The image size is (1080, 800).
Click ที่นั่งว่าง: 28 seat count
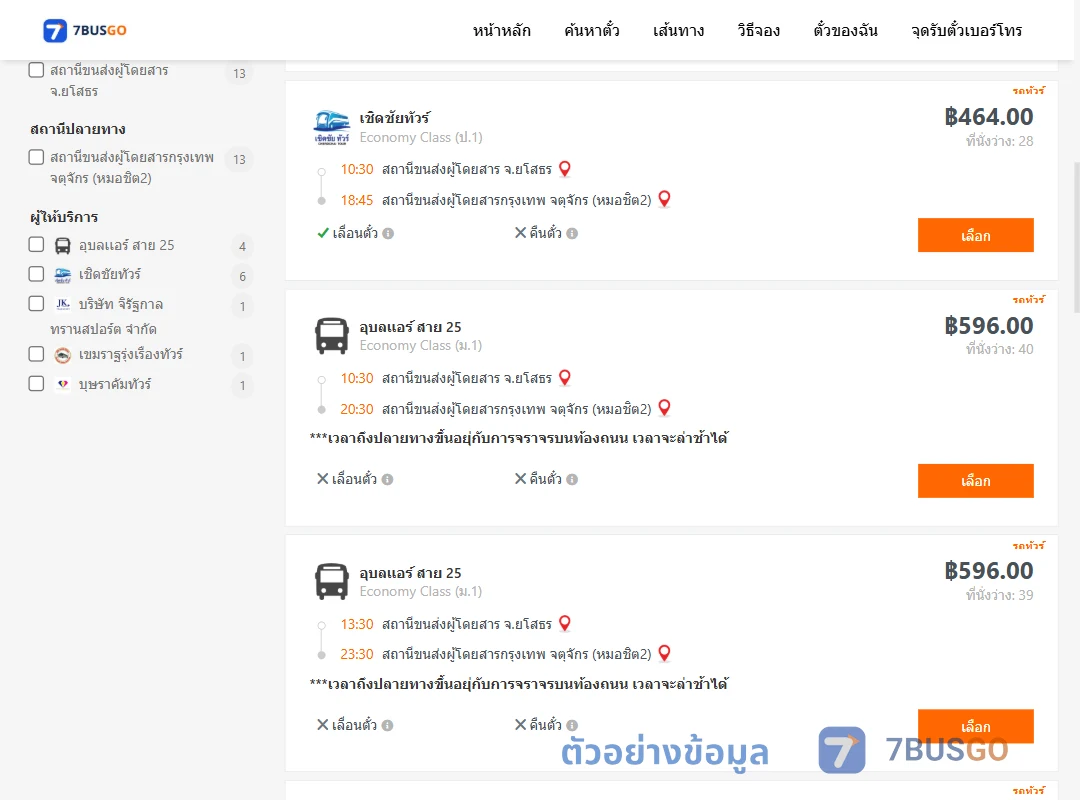pyautogui.click(x=999, y=141)
